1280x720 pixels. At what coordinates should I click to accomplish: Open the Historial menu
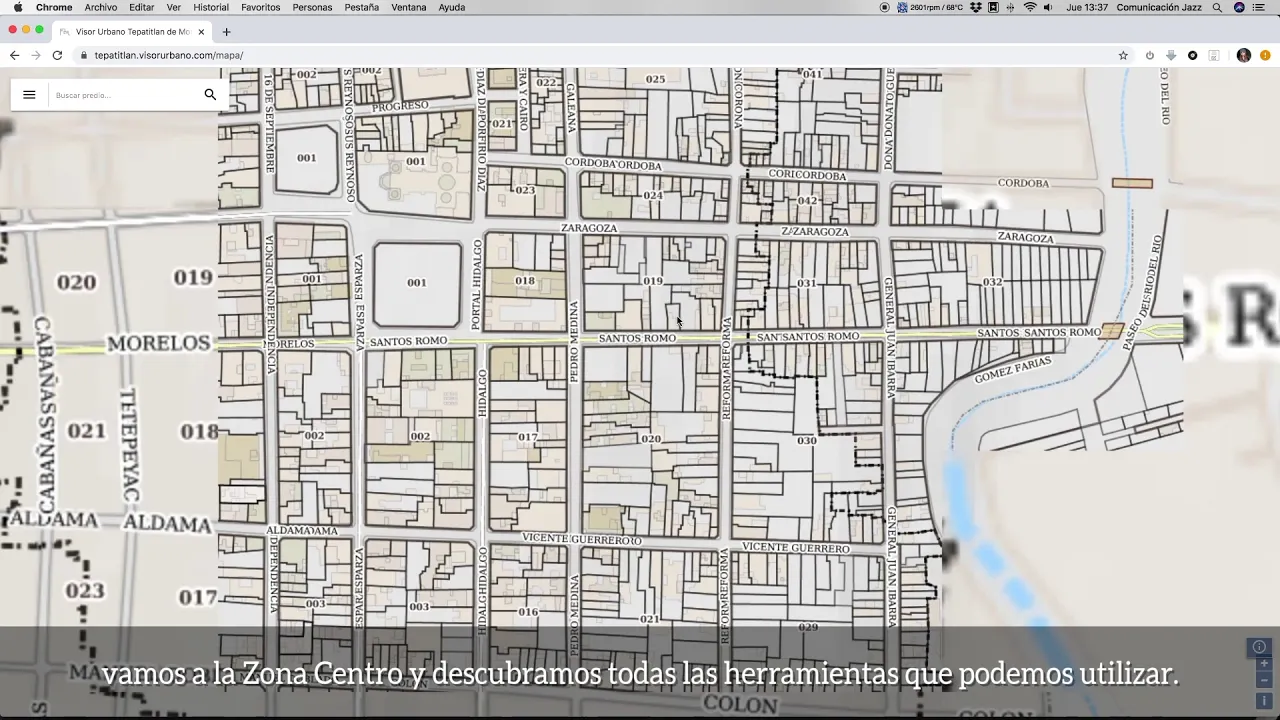pyautogui.click(x=211, y=7)
